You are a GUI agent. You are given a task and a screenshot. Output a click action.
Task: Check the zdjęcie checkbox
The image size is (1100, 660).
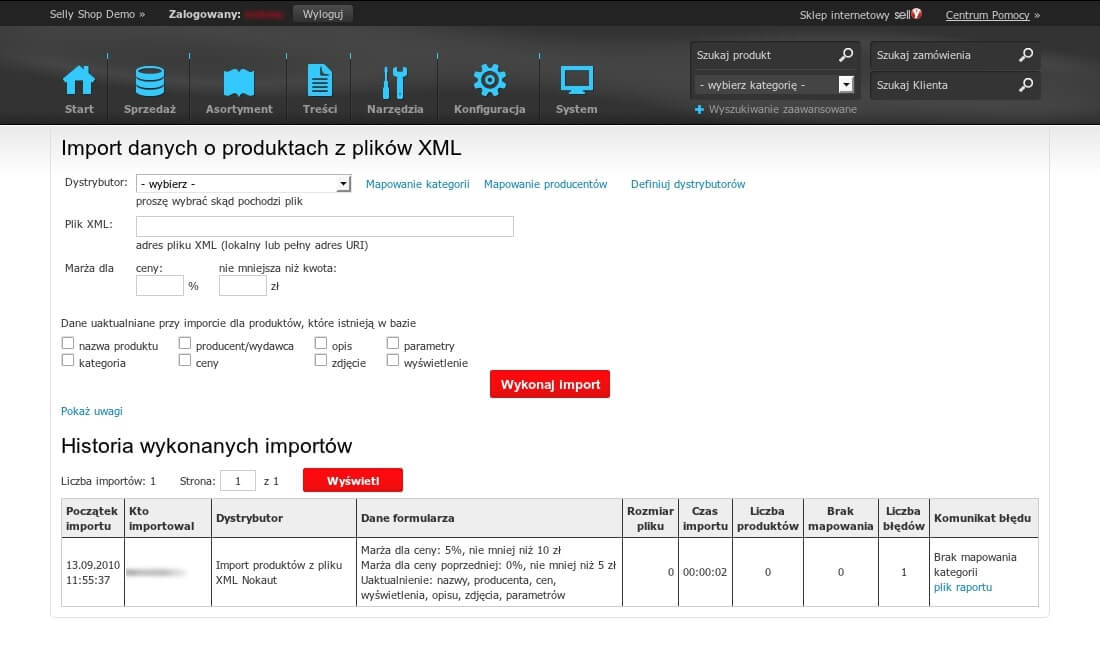(x=321, y=361)
